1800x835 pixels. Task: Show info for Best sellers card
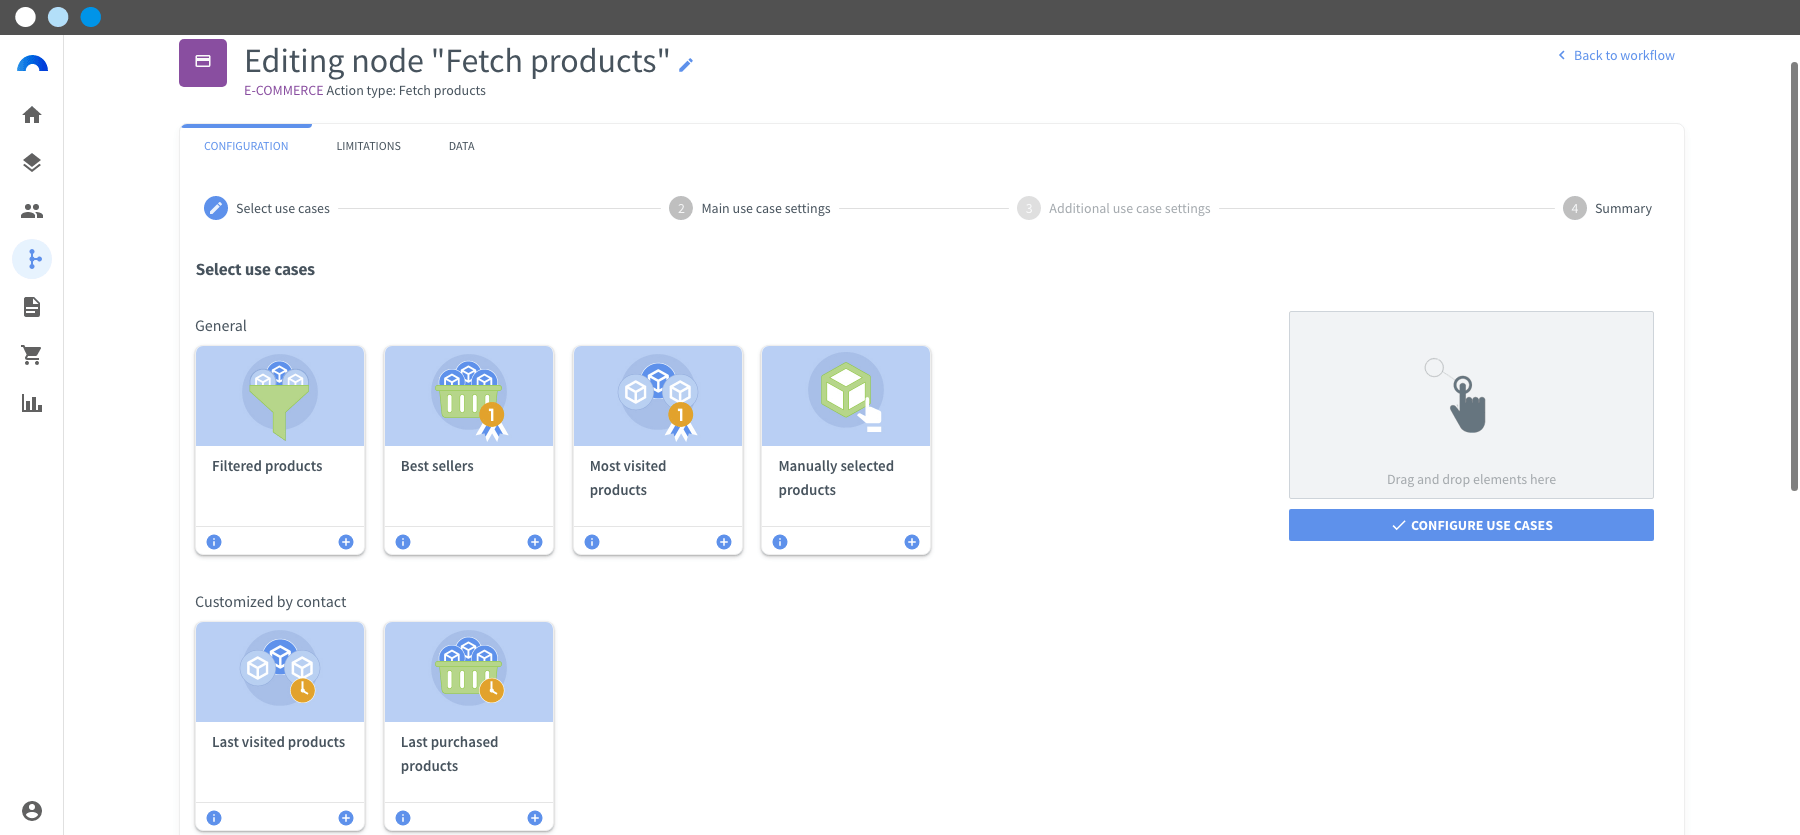click(x=403, y=542)
